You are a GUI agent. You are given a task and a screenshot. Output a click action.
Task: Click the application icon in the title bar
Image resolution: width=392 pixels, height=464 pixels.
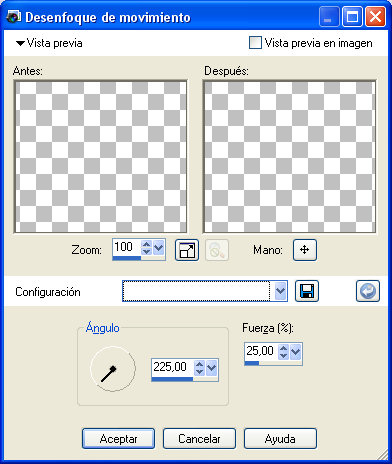tap(14, 17)
